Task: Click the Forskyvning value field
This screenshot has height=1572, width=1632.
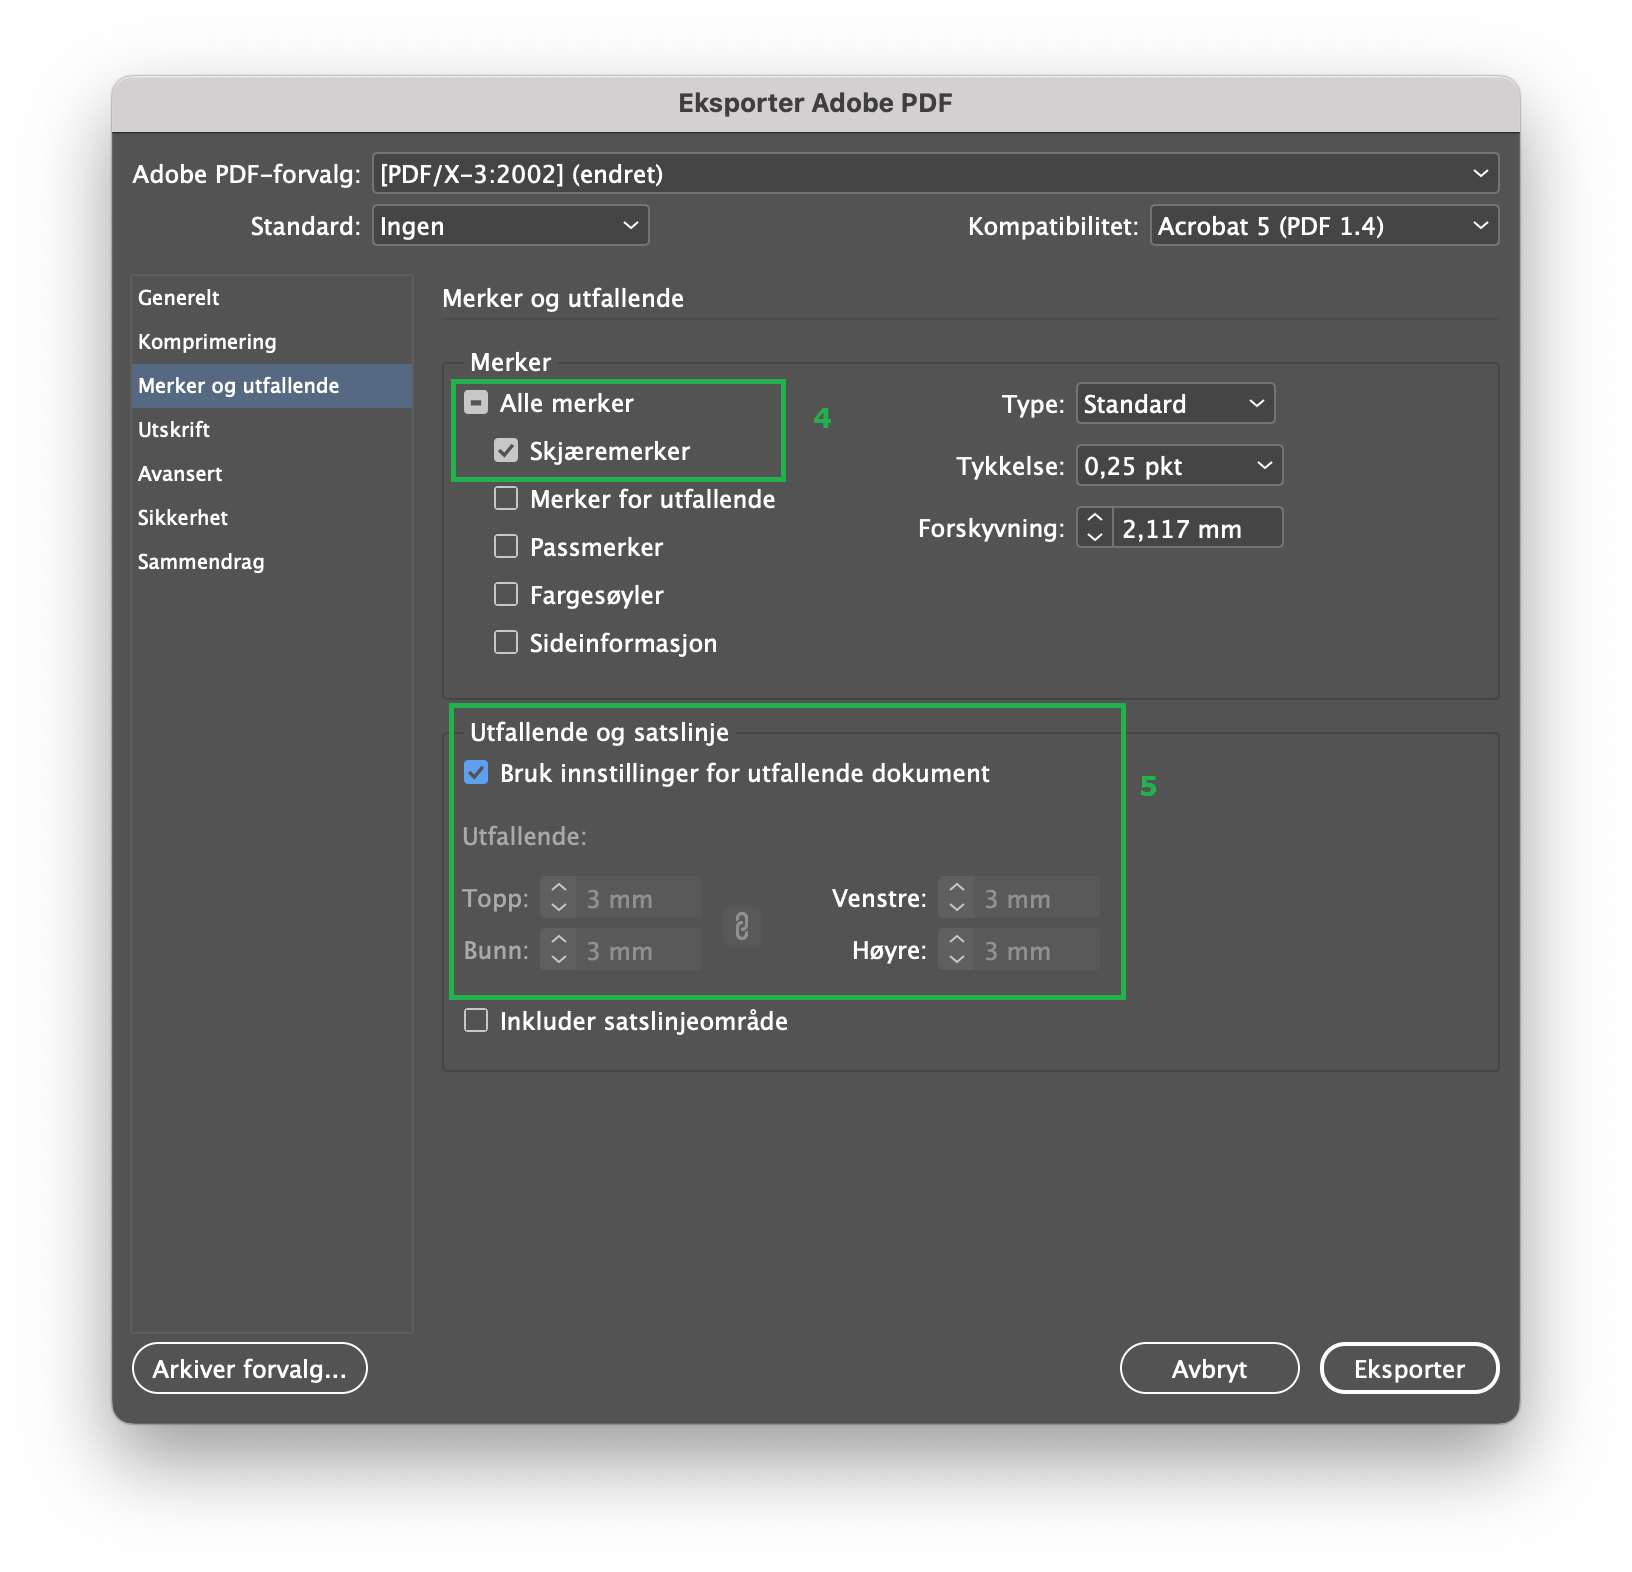Action: [1197, 528]
